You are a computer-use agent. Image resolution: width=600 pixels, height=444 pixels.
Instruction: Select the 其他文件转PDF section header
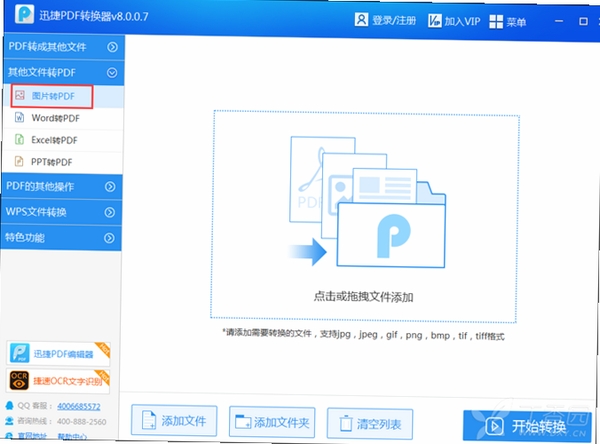pyautogui.click(x=64, y=72)
